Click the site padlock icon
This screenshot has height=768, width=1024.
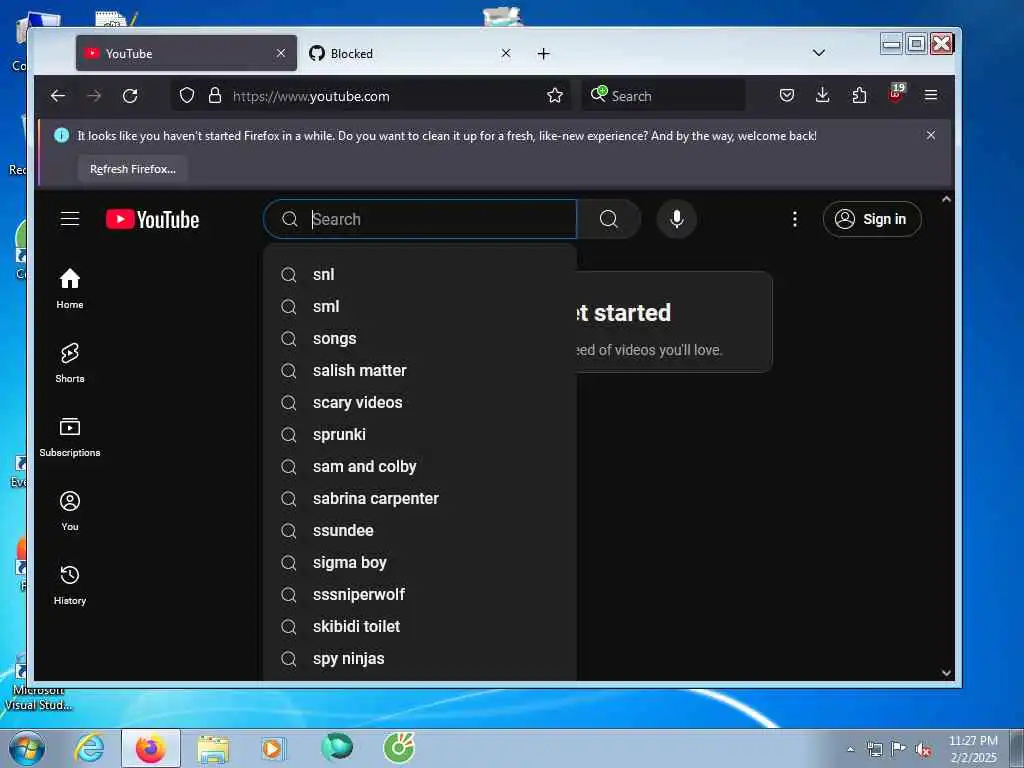pyautogui.click(x=215, y=96)
